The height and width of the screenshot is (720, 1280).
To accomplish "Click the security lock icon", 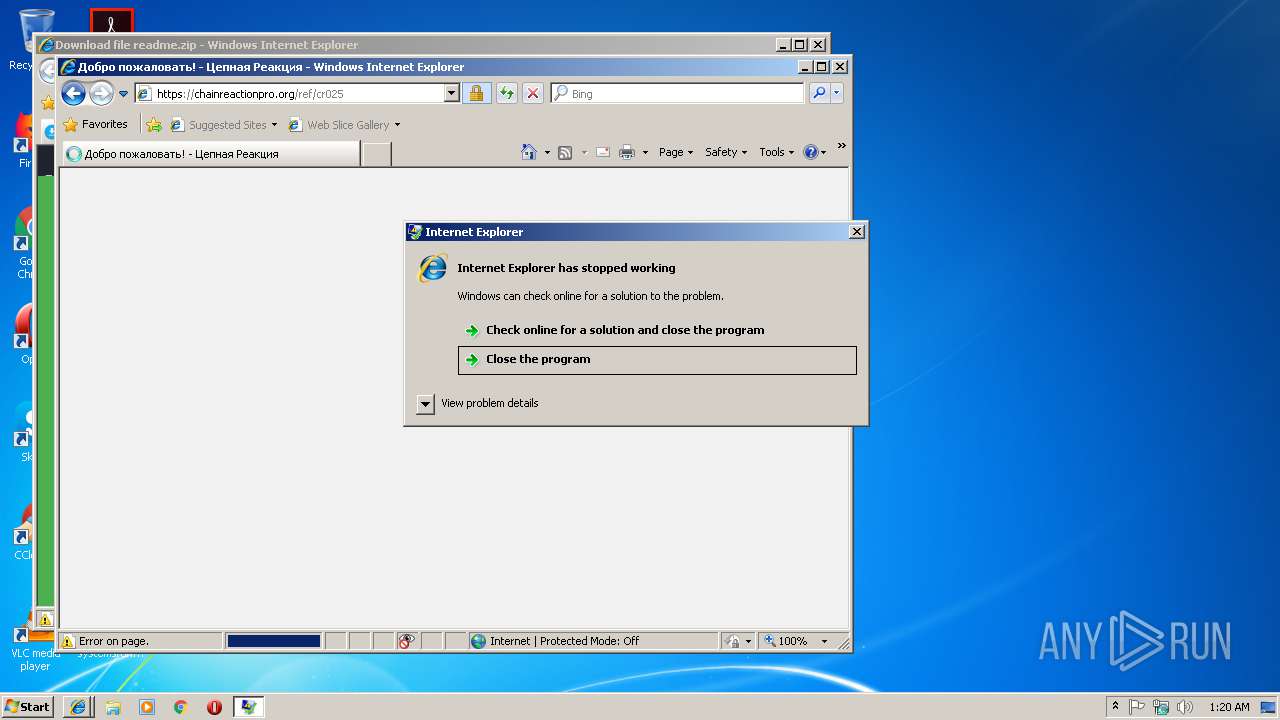I will (x=476, y=94).
